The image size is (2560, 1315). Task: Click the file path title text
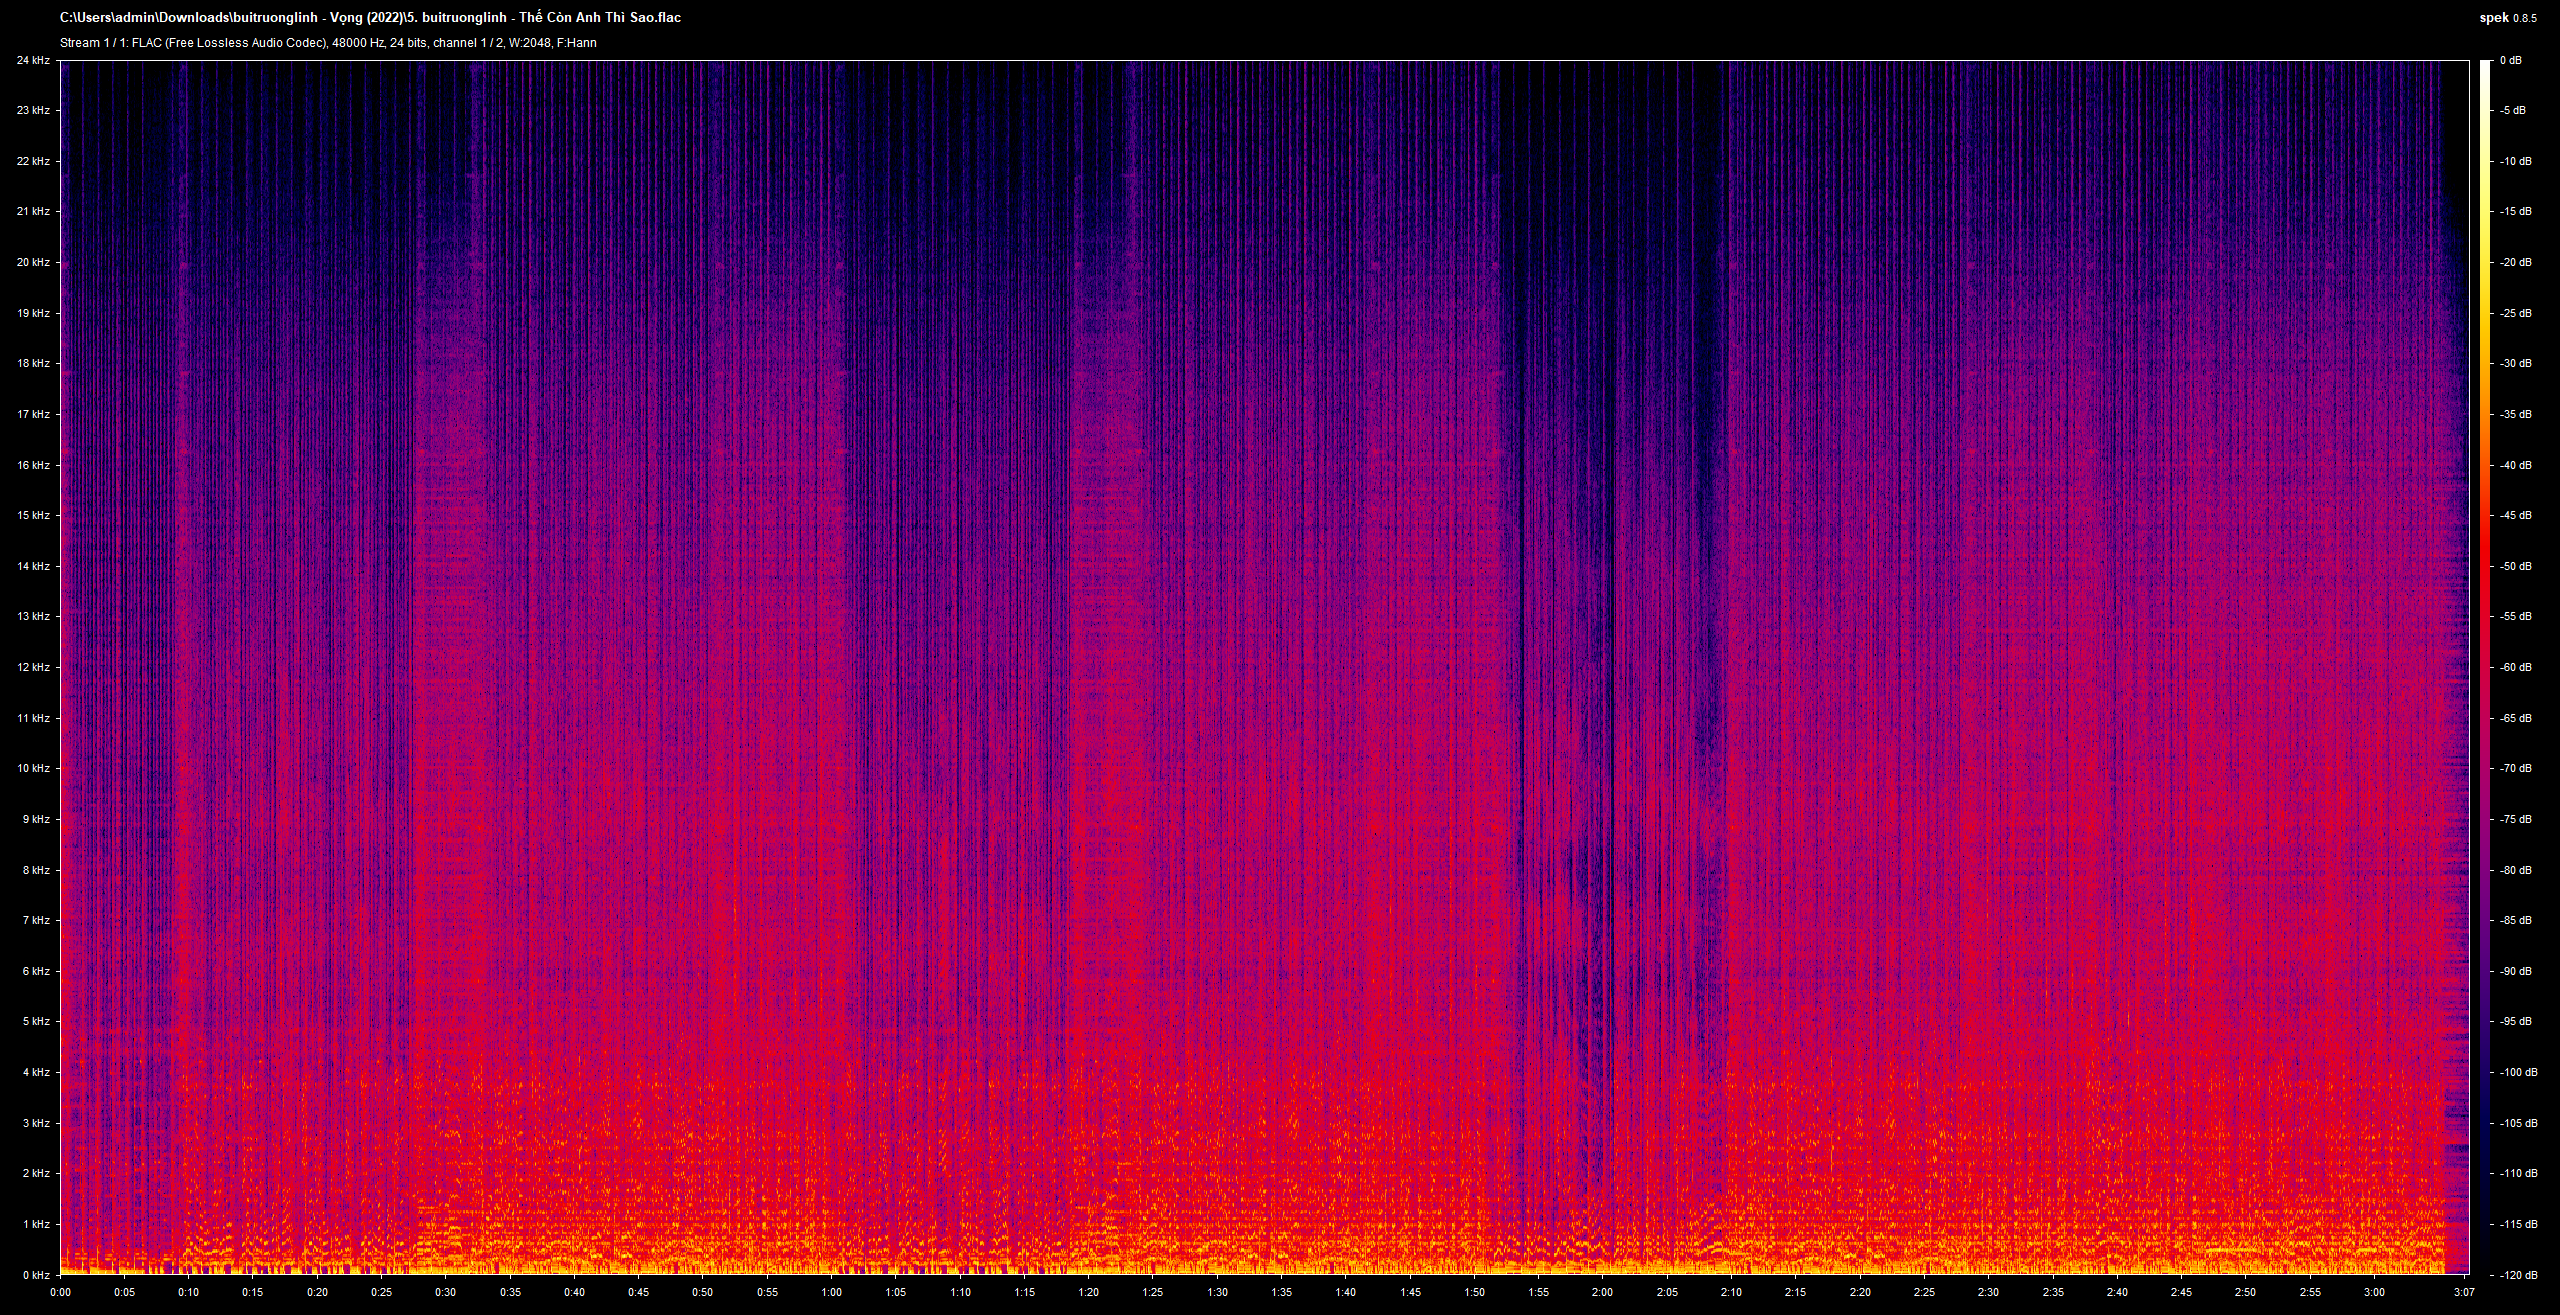[x=371, y=17]
